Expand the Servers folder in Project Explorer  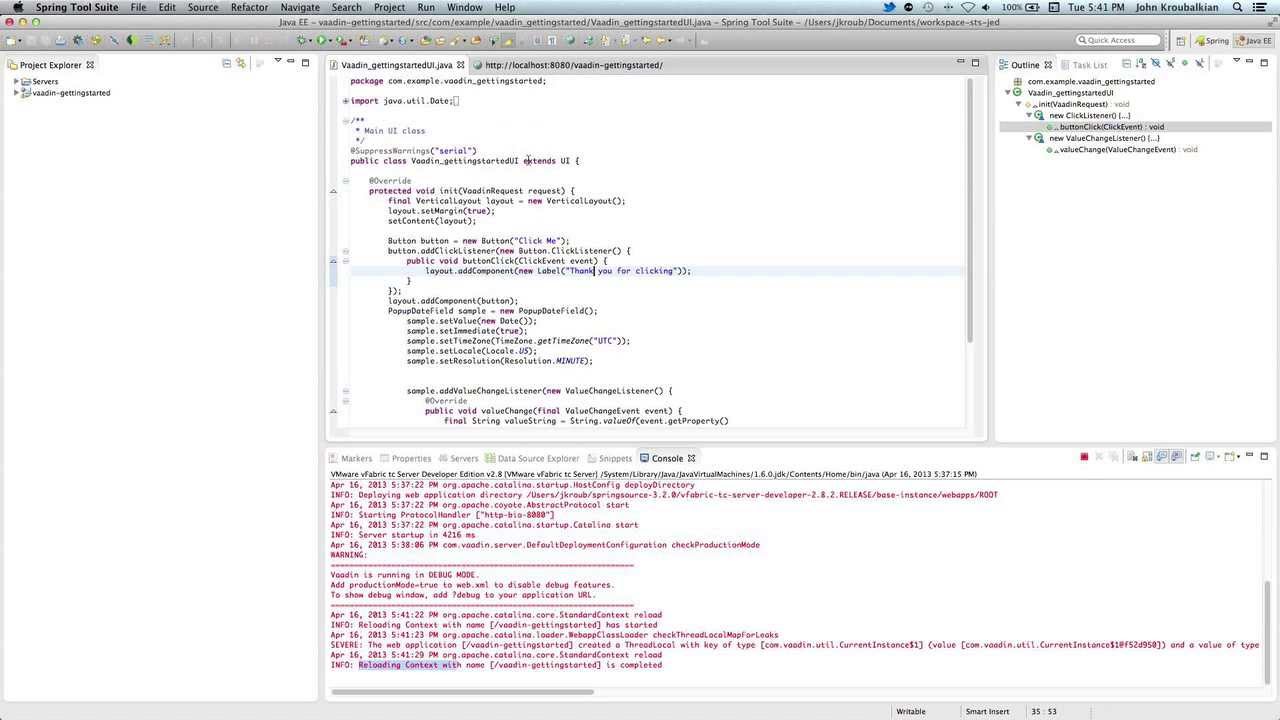(16, 82)
